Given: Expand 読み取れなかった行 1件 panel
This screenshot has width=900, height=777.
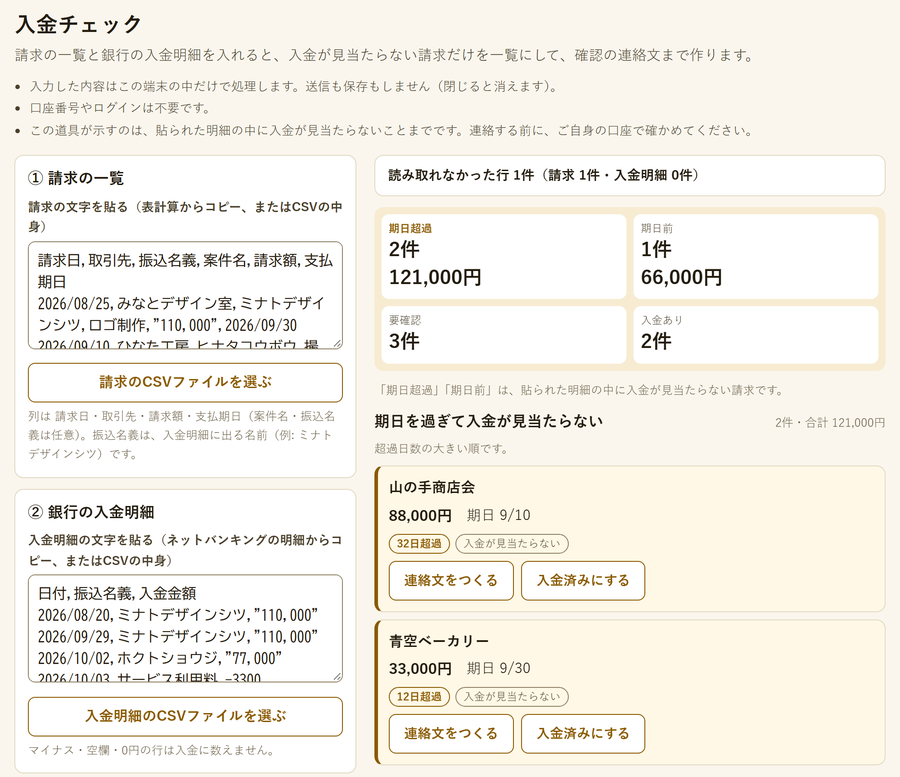Looking at the screenshot, I should tap(630, 175).
